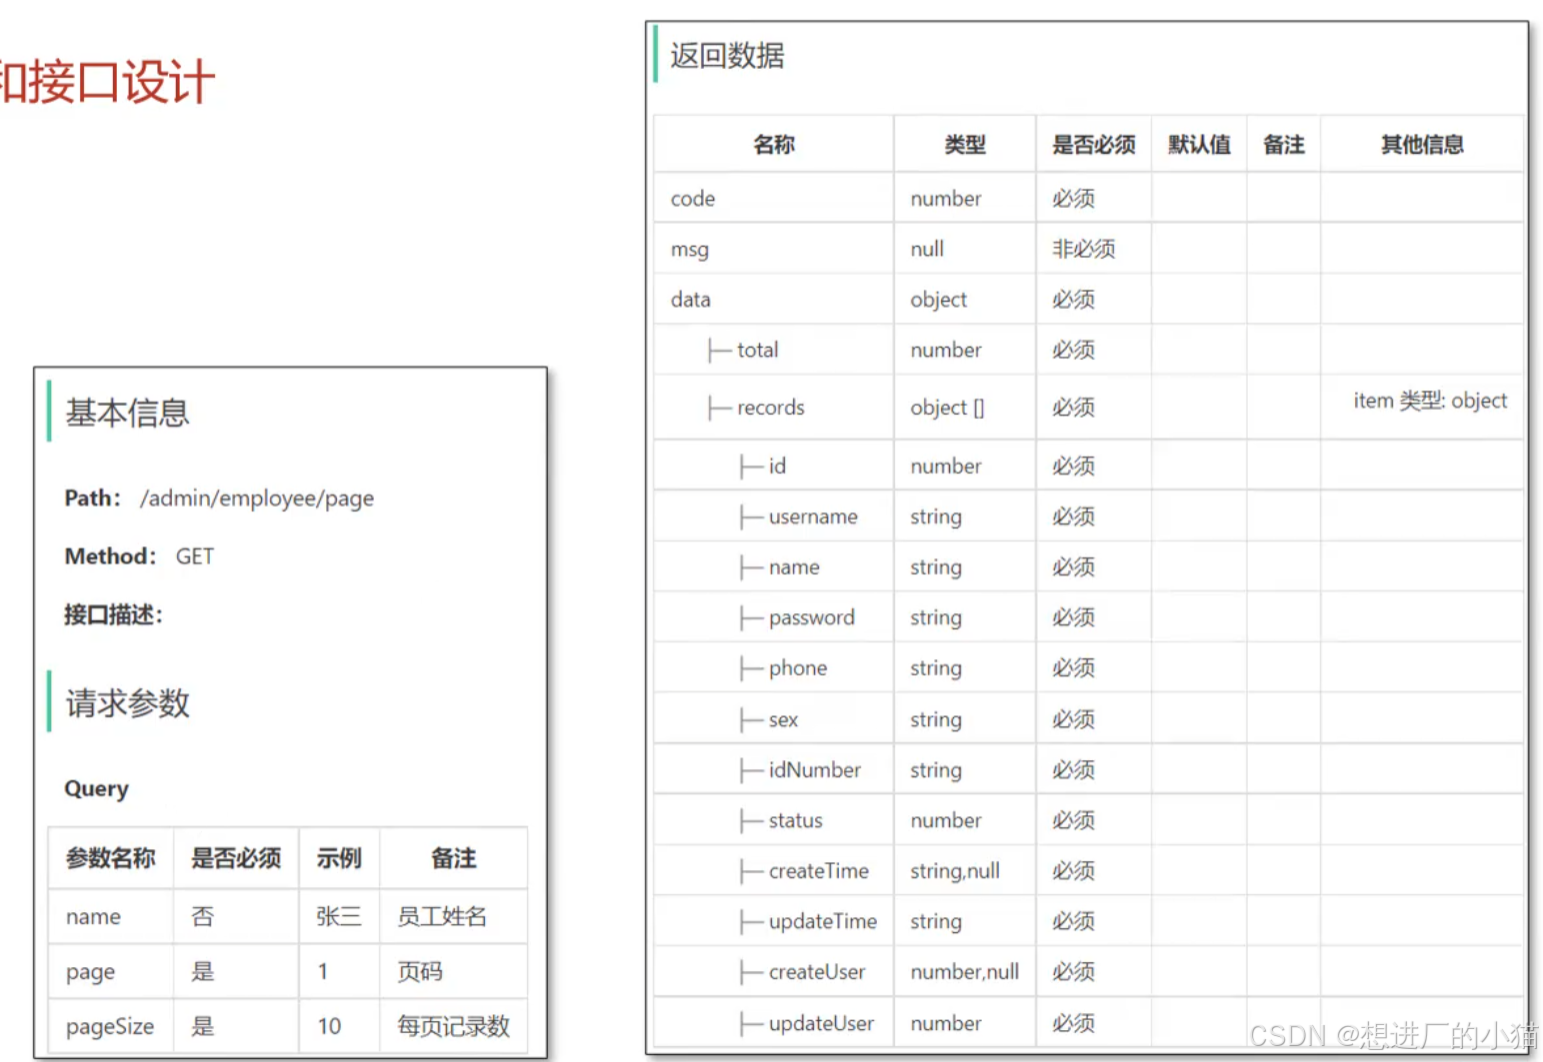Click the 是否必须 header in return table
Screen dimensions: 1543x1062
1094,145
